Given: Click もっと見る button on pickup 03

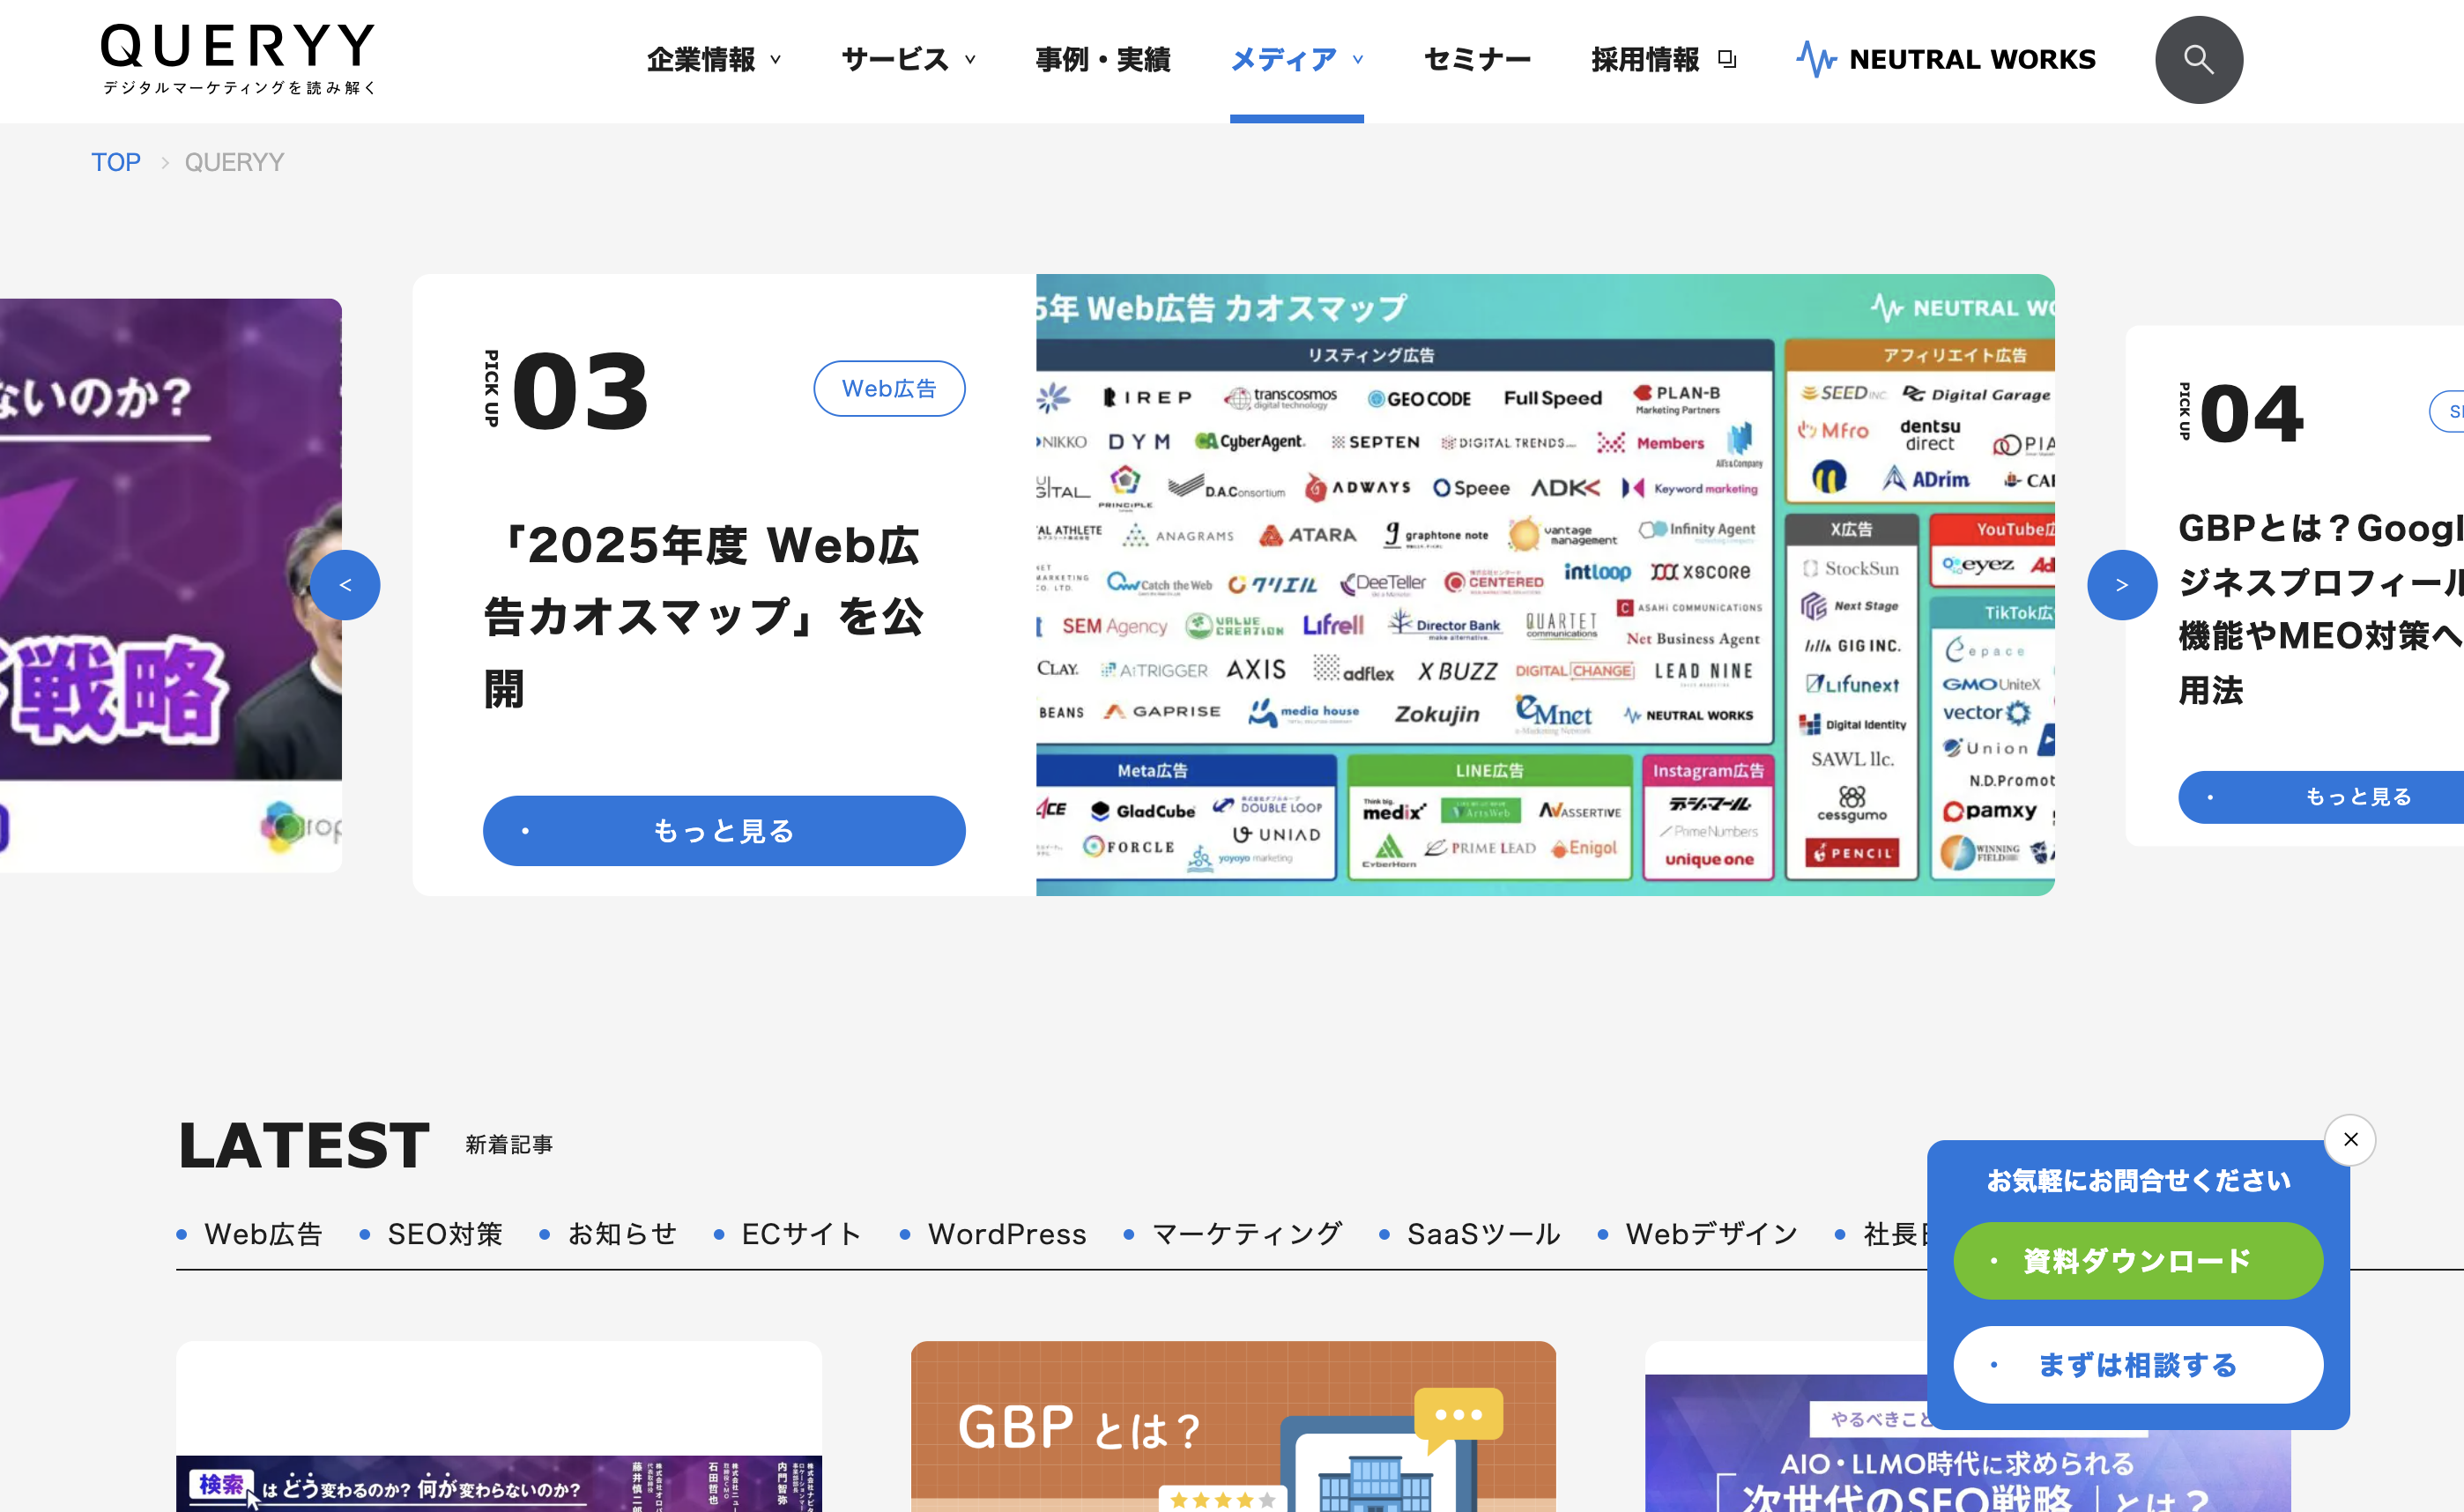Looking at the screenshot, I should 724,830.
